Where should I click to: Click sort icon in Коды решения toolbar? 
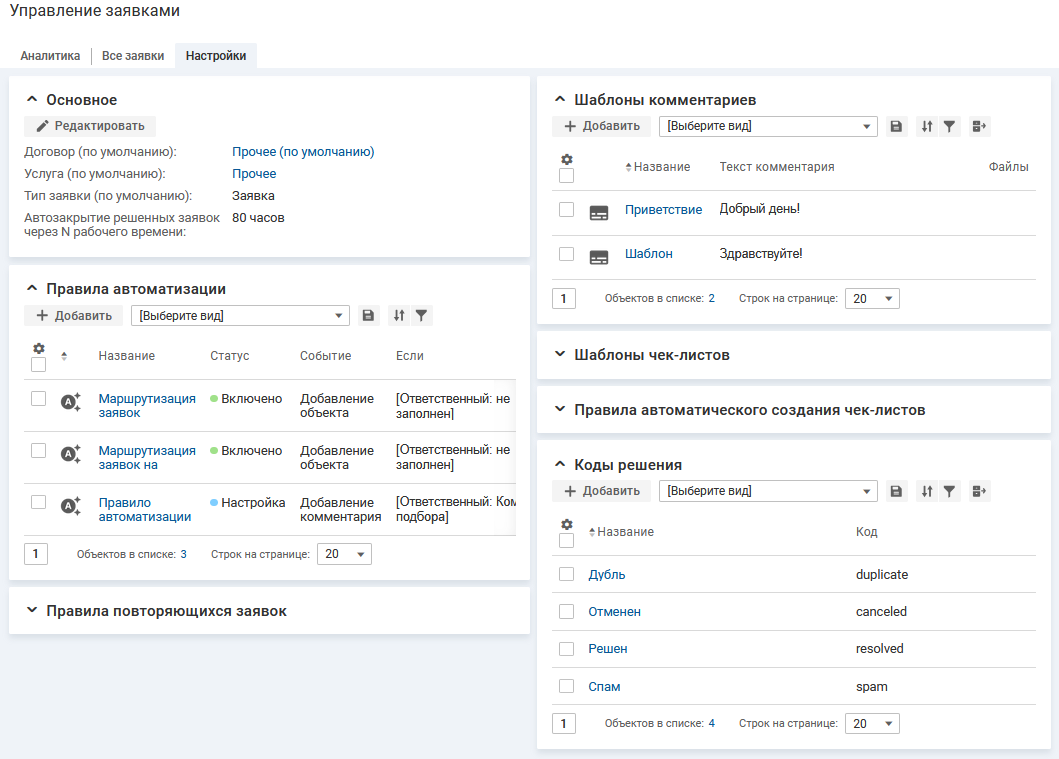coord(927,492)
